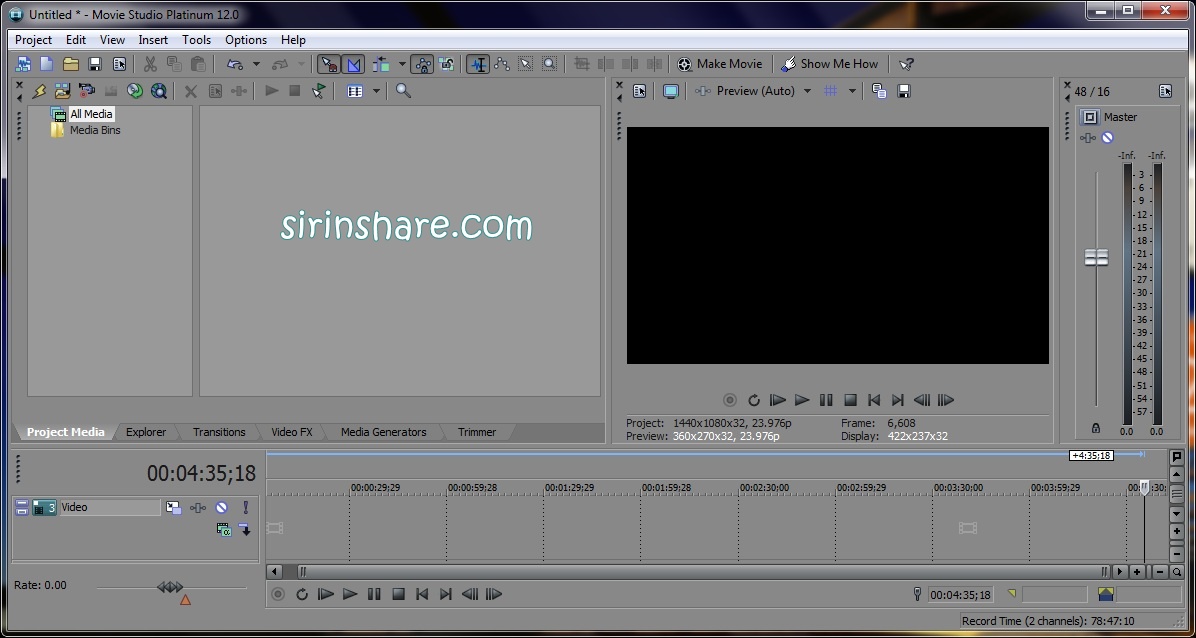Switch to the Explorer tab
The width and height of the screenshot is (1196, 638).
coord(146,432)
